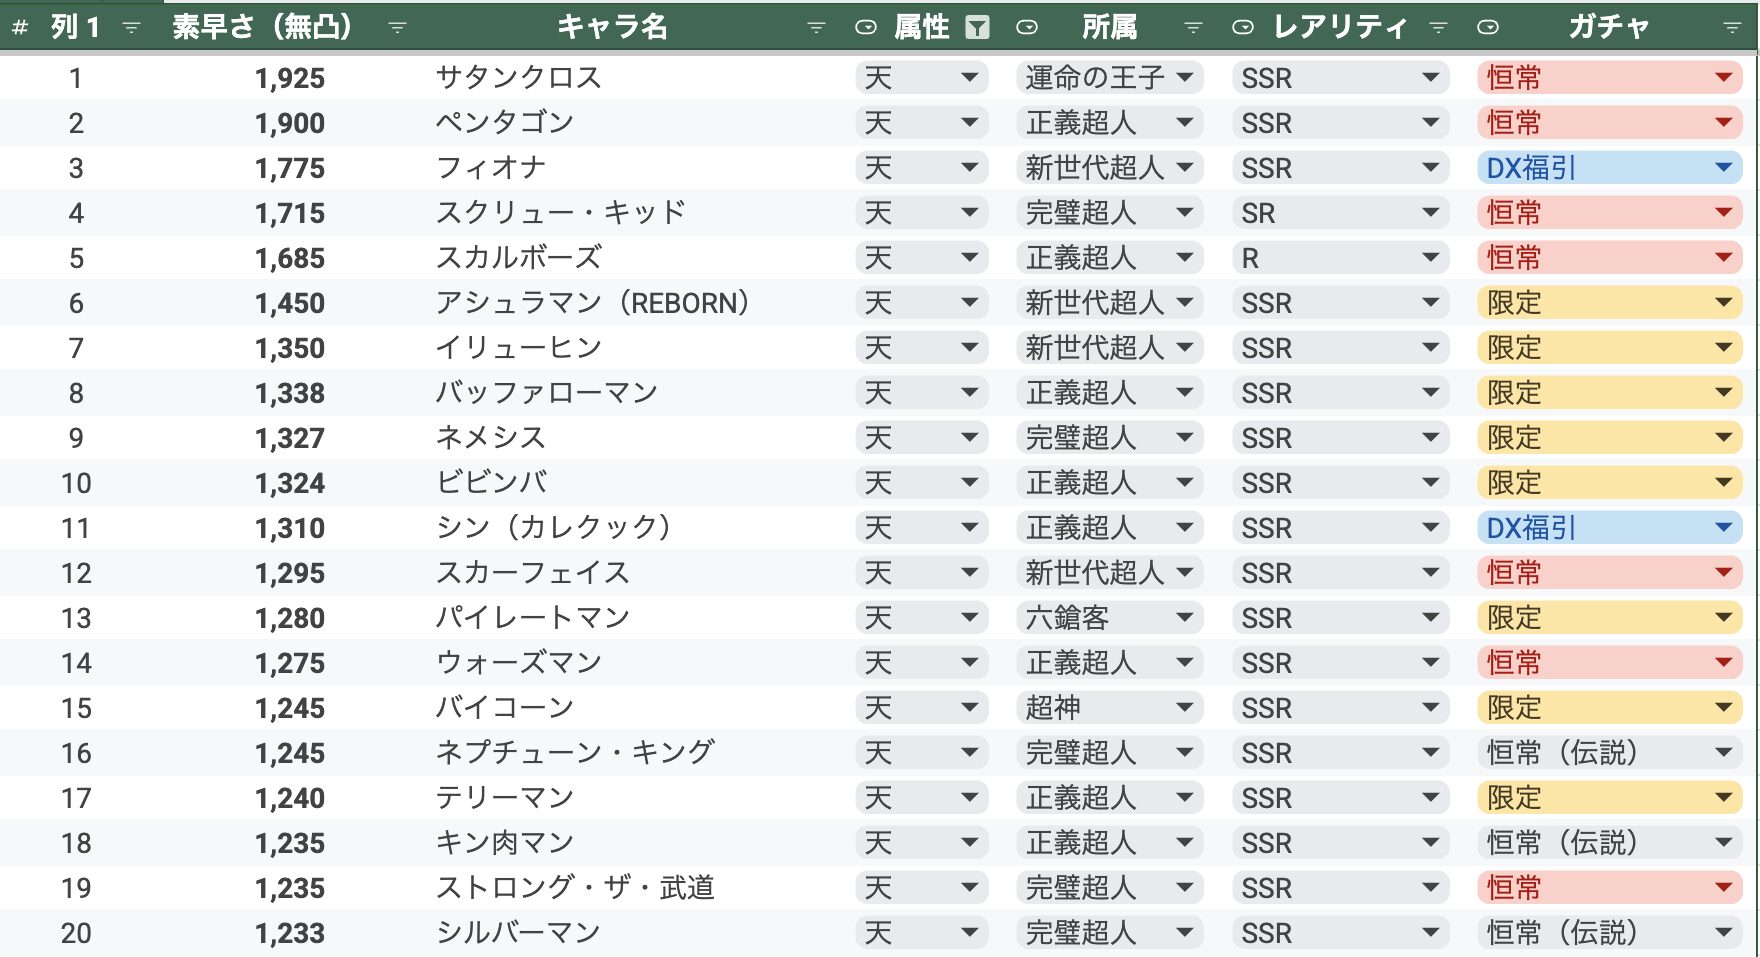Viewport: 1760px width, 957px height.
Task: Open the filter icon for ガチャ column
Action: pyautogui.click(x=1732, y=28)
